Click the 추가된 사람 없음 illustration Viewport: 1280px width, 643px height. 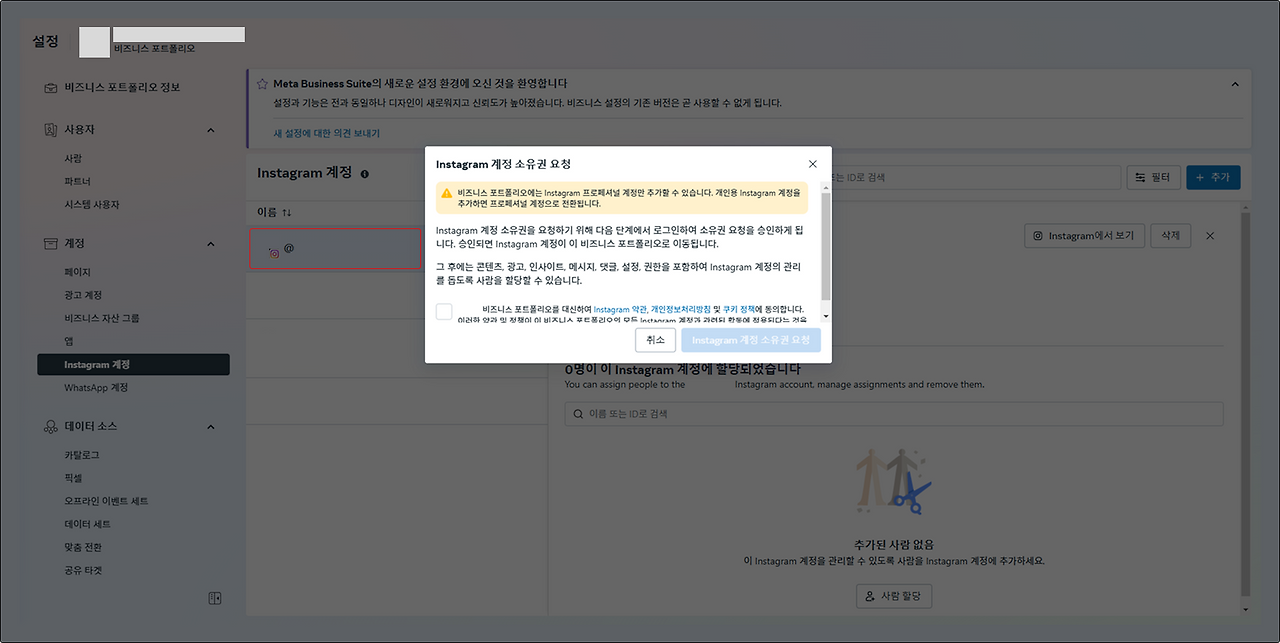pos(894,482)
